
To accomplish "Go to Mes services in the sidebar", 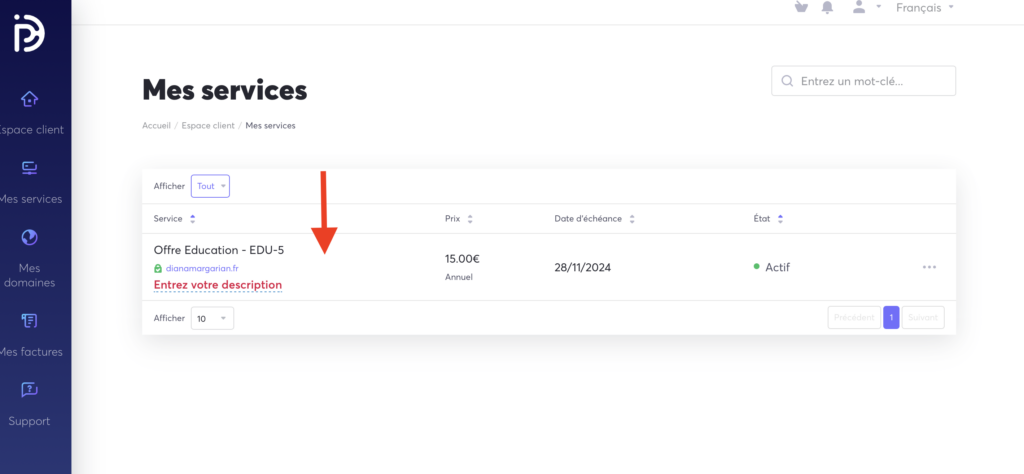I will coord(30,181).
